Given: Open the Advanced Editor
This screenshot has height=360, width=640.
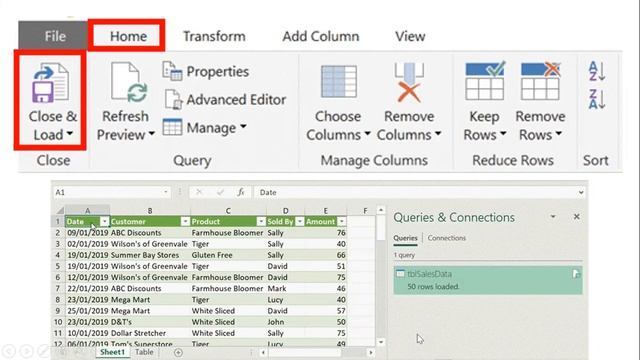Looking at the screenshot, I should click(225, 100).
